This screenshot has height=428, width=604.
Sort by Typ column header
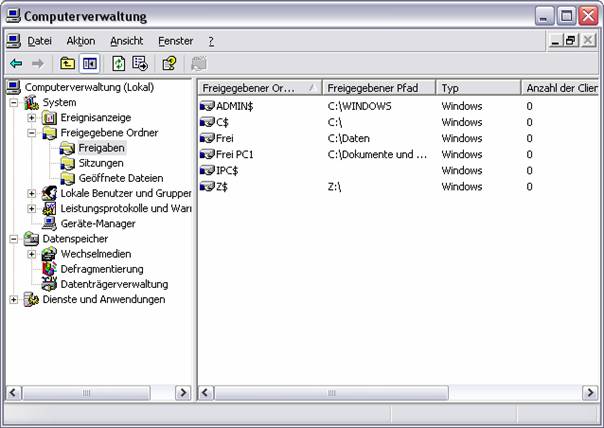coord(478,88)
